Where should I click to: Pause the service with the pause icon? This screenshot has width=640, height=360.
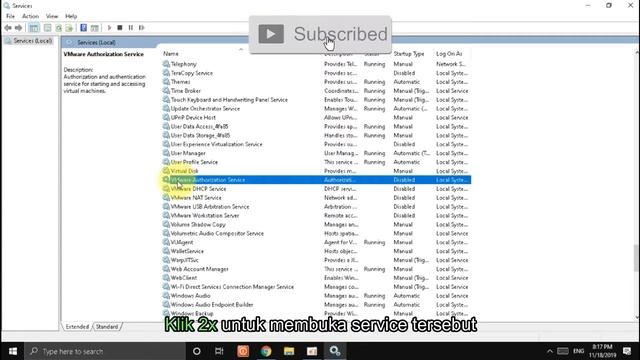[131, 28]
